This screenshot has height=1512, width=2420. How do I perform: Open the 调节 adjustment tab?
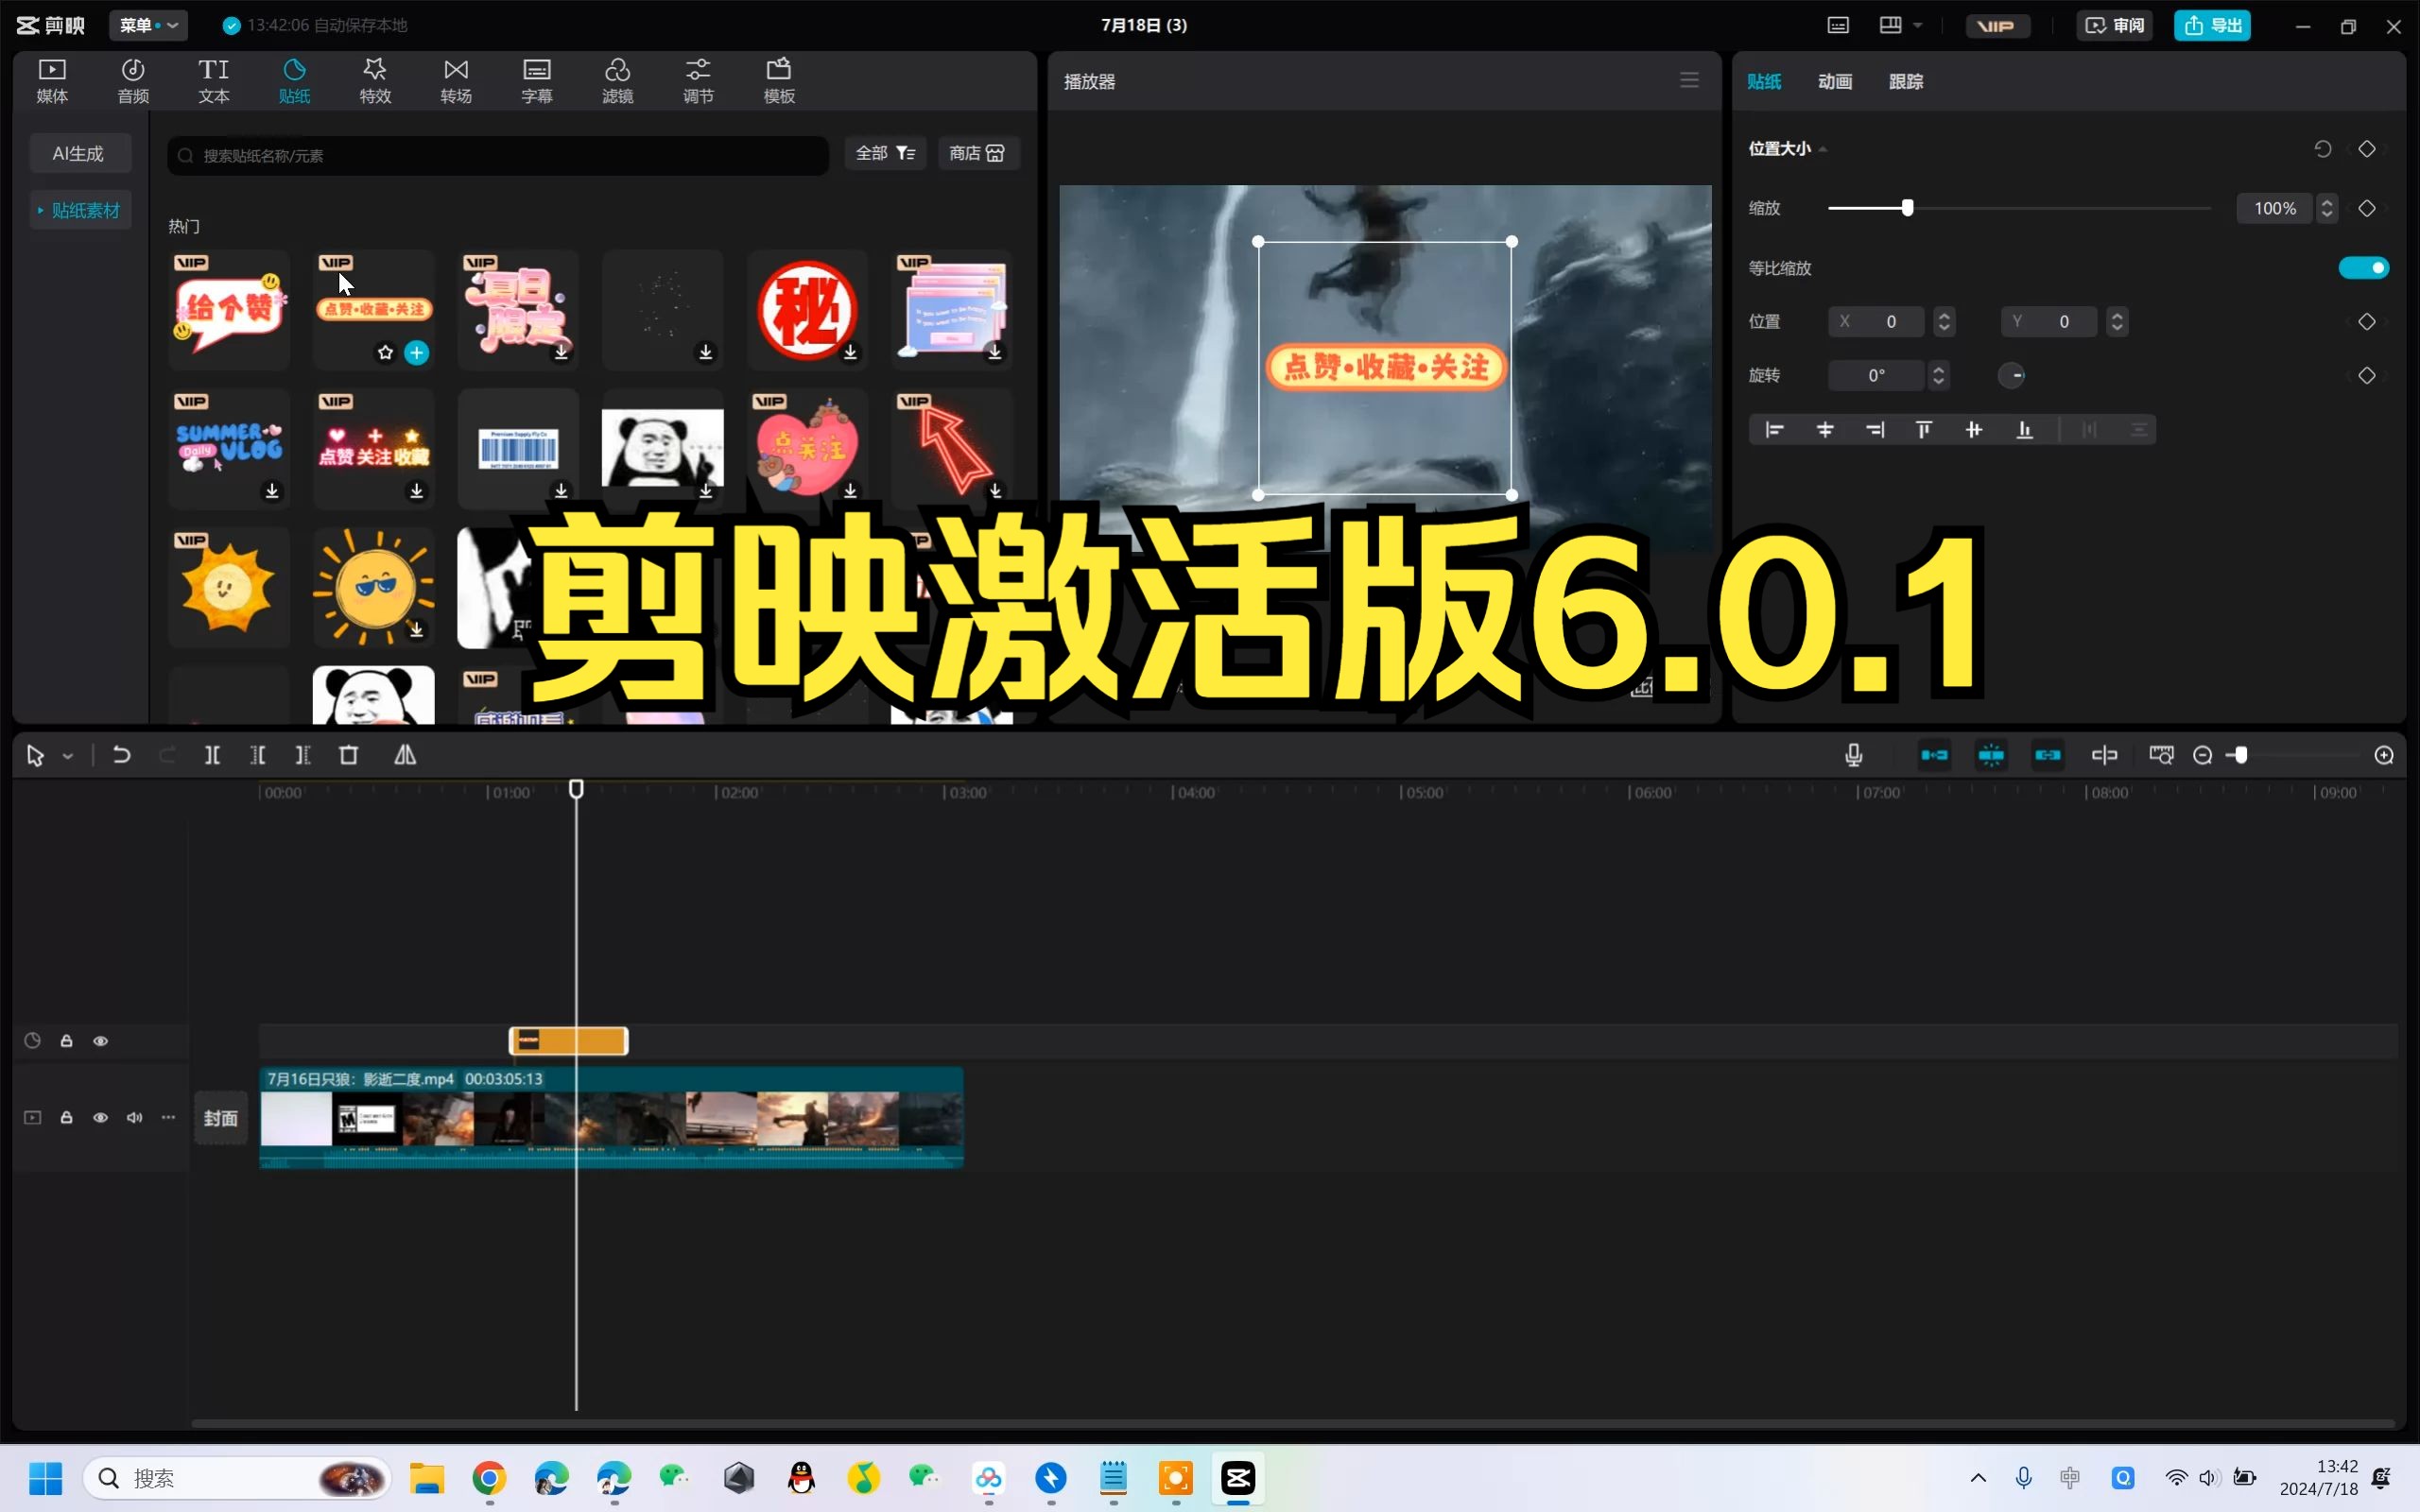[x=698, y=81]
